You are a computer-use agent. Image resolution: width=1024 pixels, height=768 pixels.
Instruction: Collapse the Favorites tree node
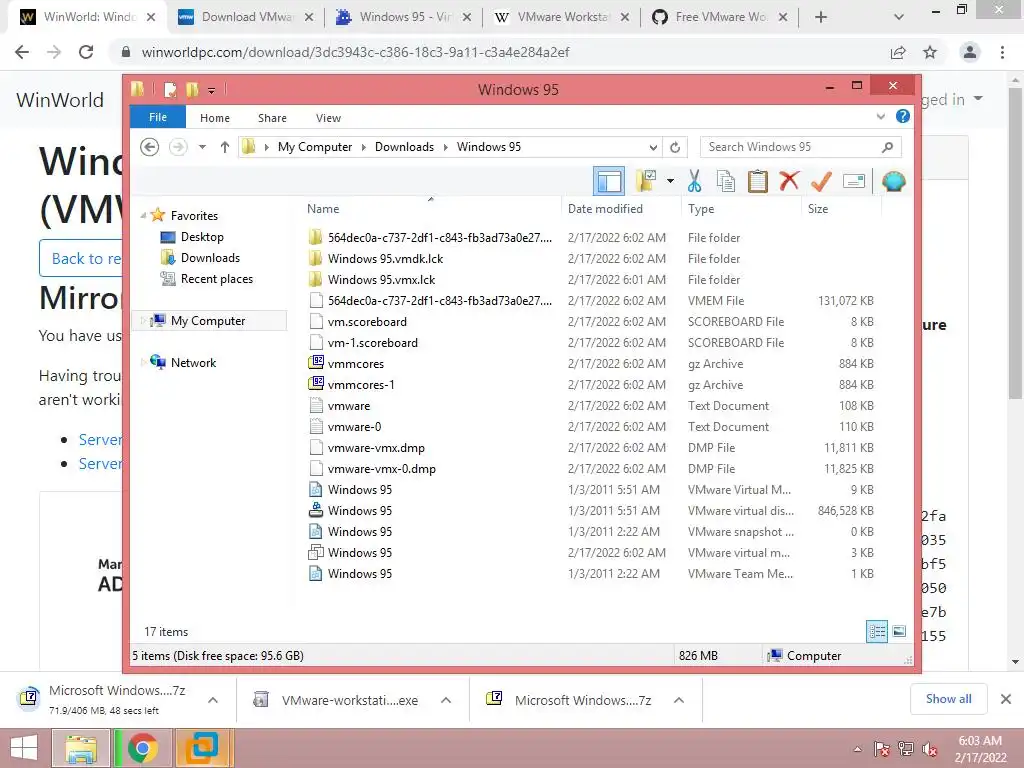(x=143, y=215)
